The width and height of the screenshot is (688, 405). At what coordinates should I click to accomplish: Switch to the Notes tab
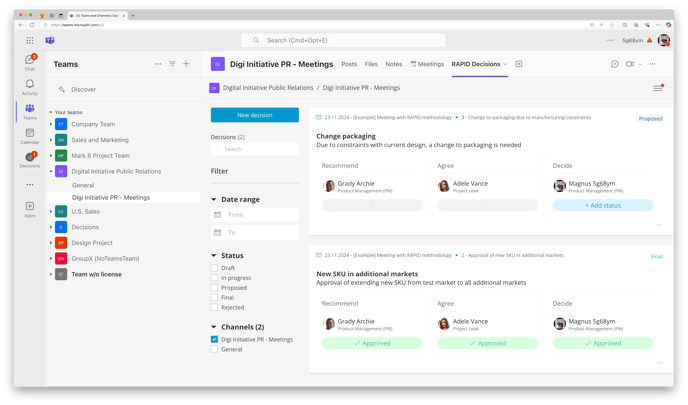[394, 64]
